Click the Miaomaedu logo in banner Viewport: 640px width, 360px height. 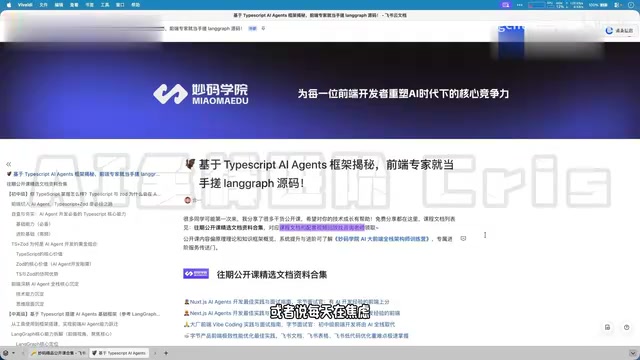click(200, 94)
